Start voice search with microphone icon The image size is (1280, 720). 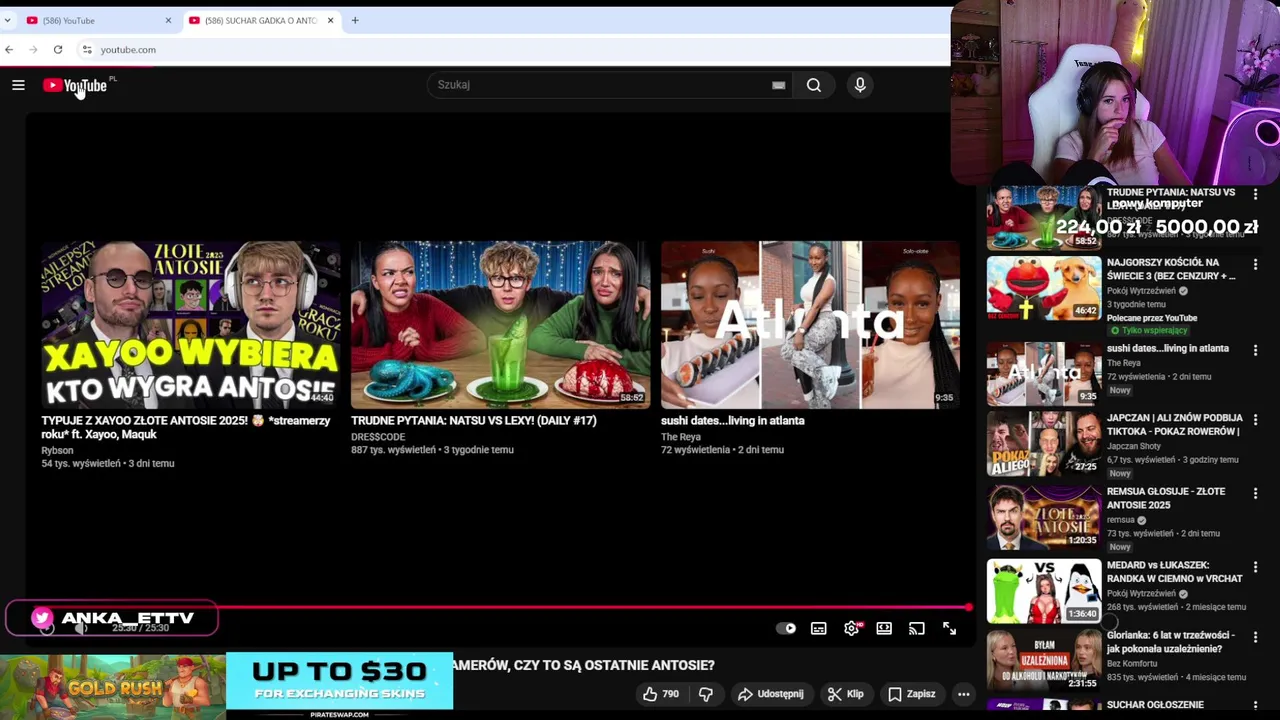tap(860, 85)
